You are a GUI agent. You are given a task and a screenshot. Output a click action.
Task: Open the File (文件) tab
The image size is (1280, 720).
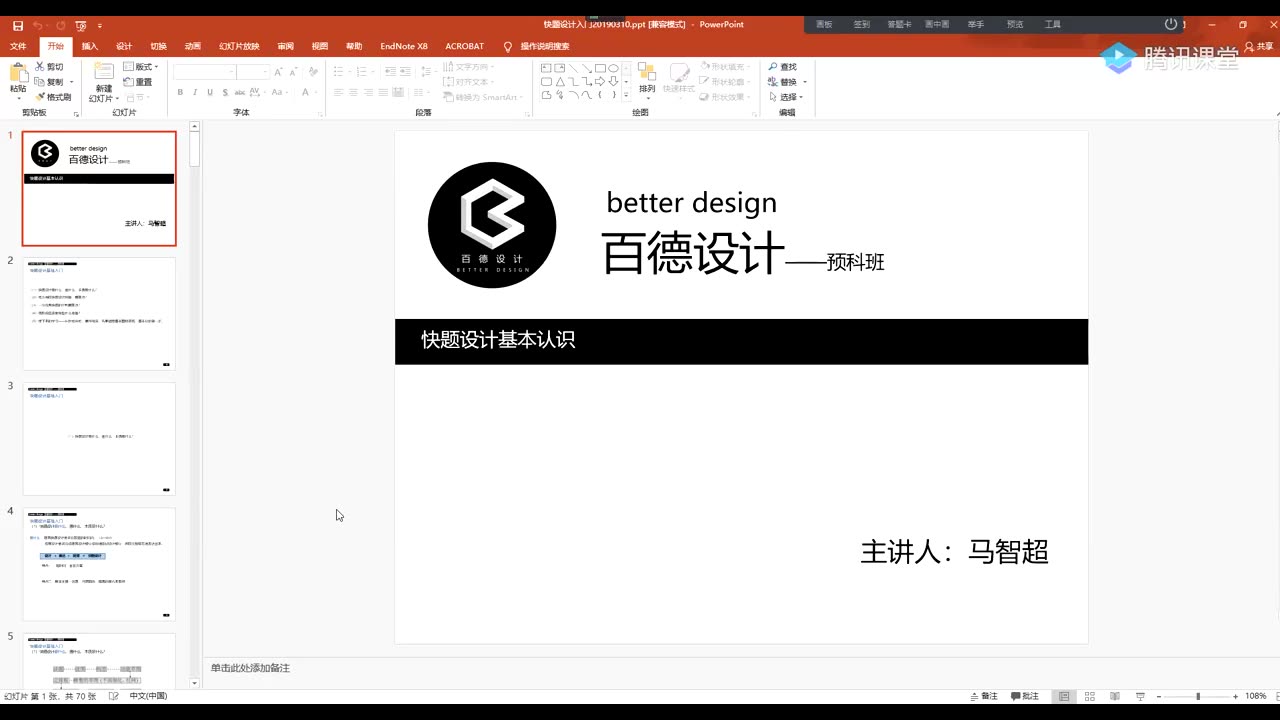tap(18, 46)
